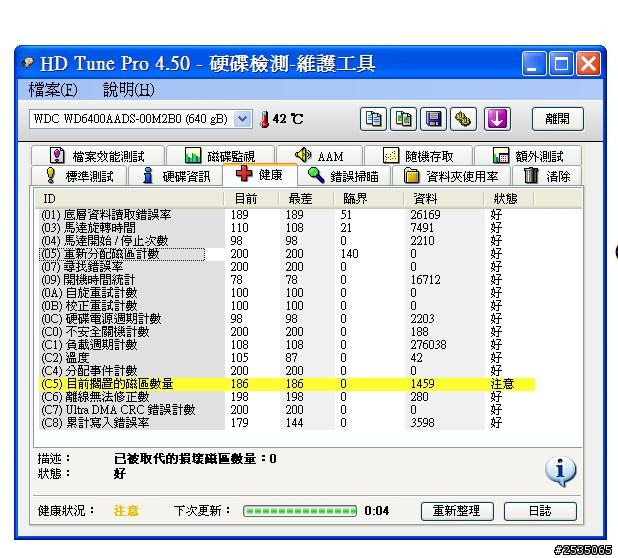
Task: Select the (03) 馬達旋轉時間 row
Action: tap(287, 228)
